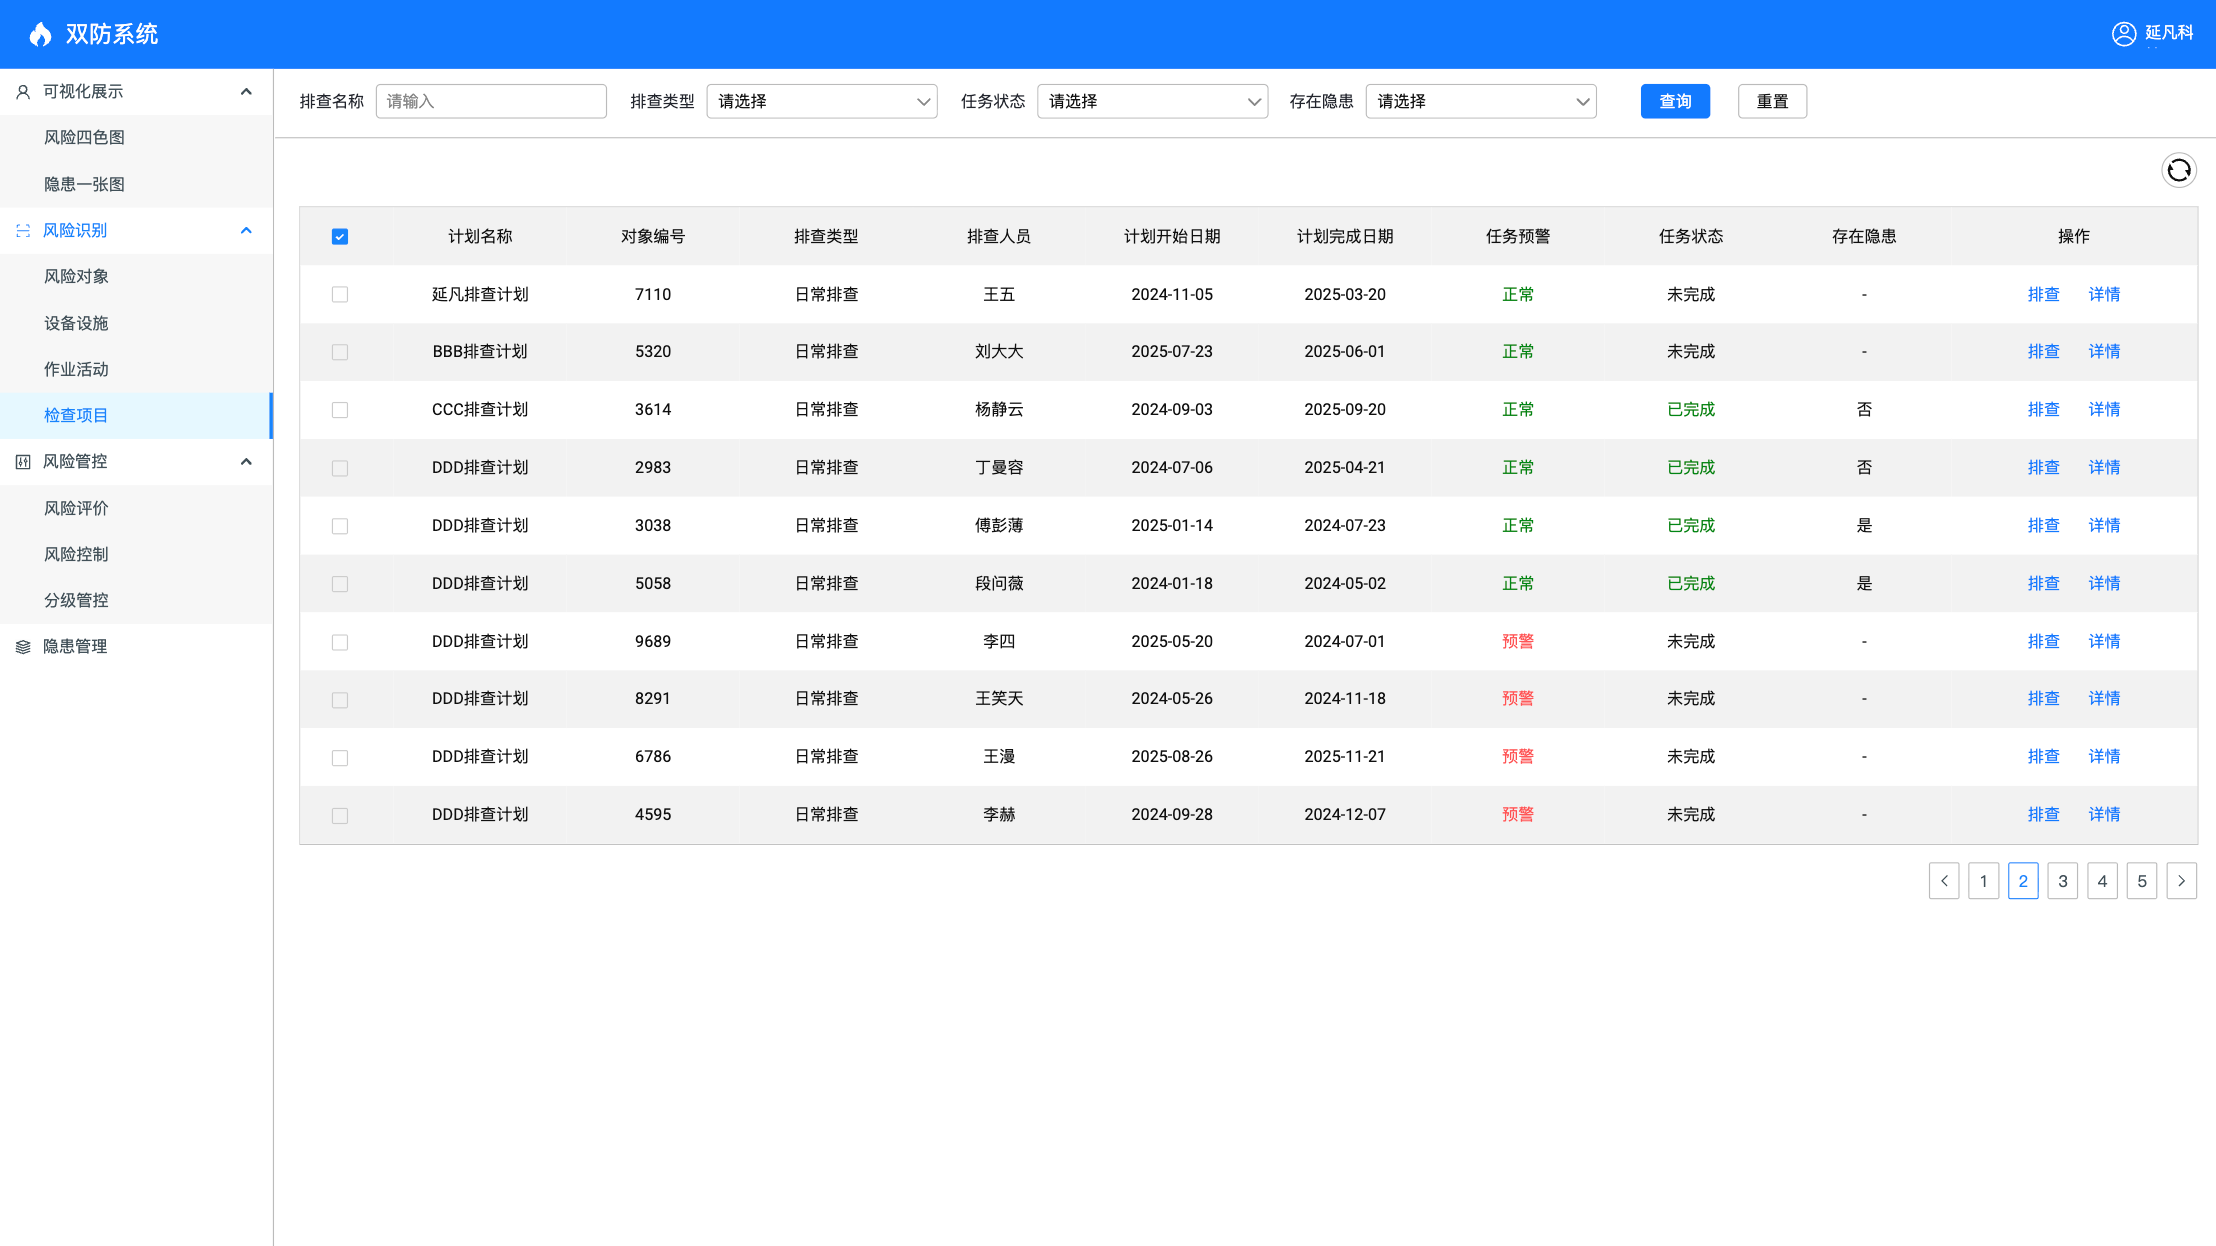
Task: Click the refresh icon above the table
Action: [2178, 171]
